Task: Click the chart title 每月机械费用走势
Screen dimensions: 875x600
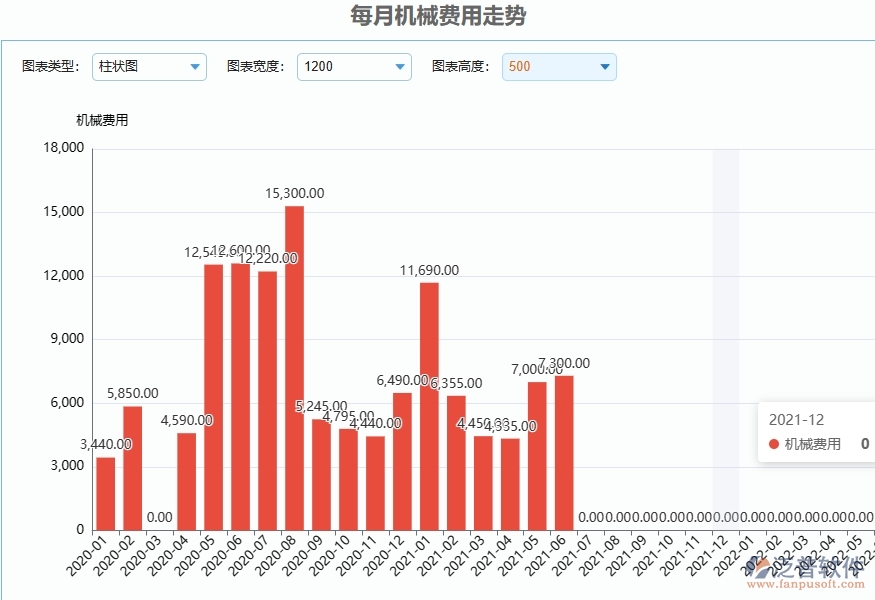Action: pyautogui.click(x=437, y=16)
